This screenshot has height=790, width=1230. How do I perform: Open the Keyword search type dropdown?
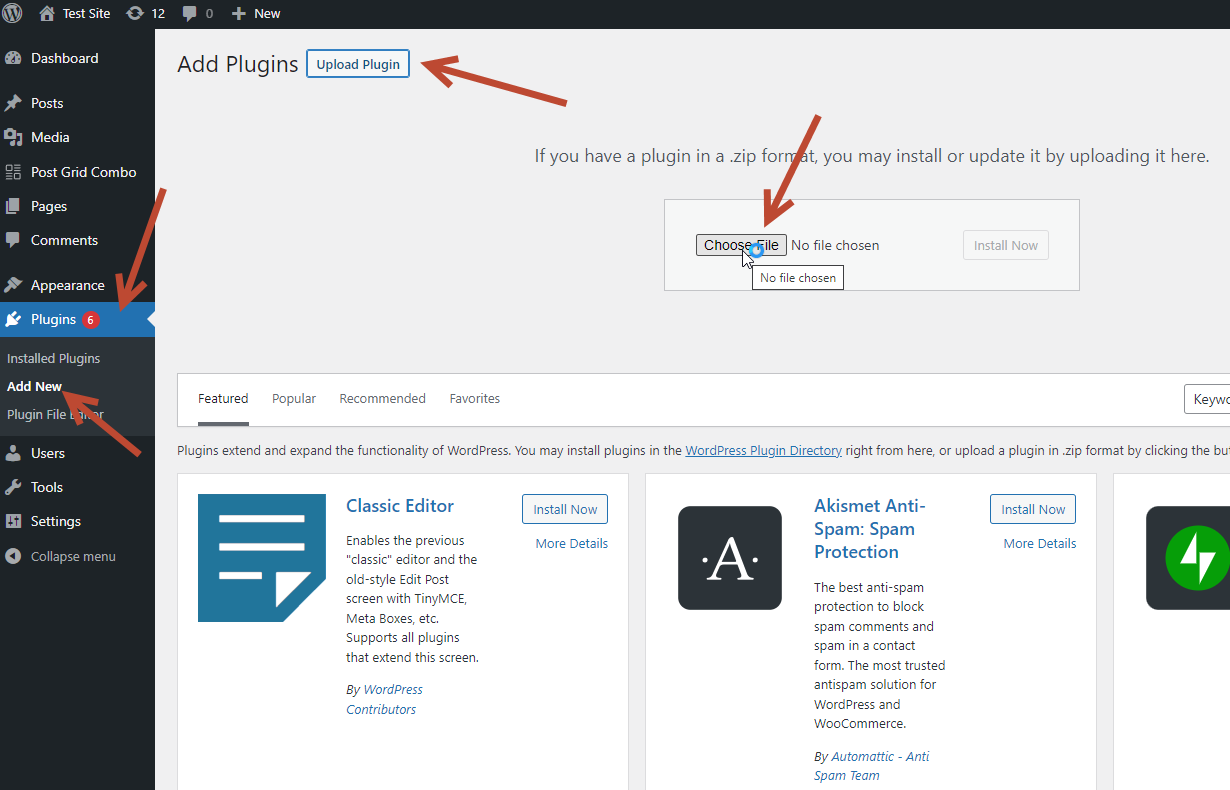coord(1208,399)
